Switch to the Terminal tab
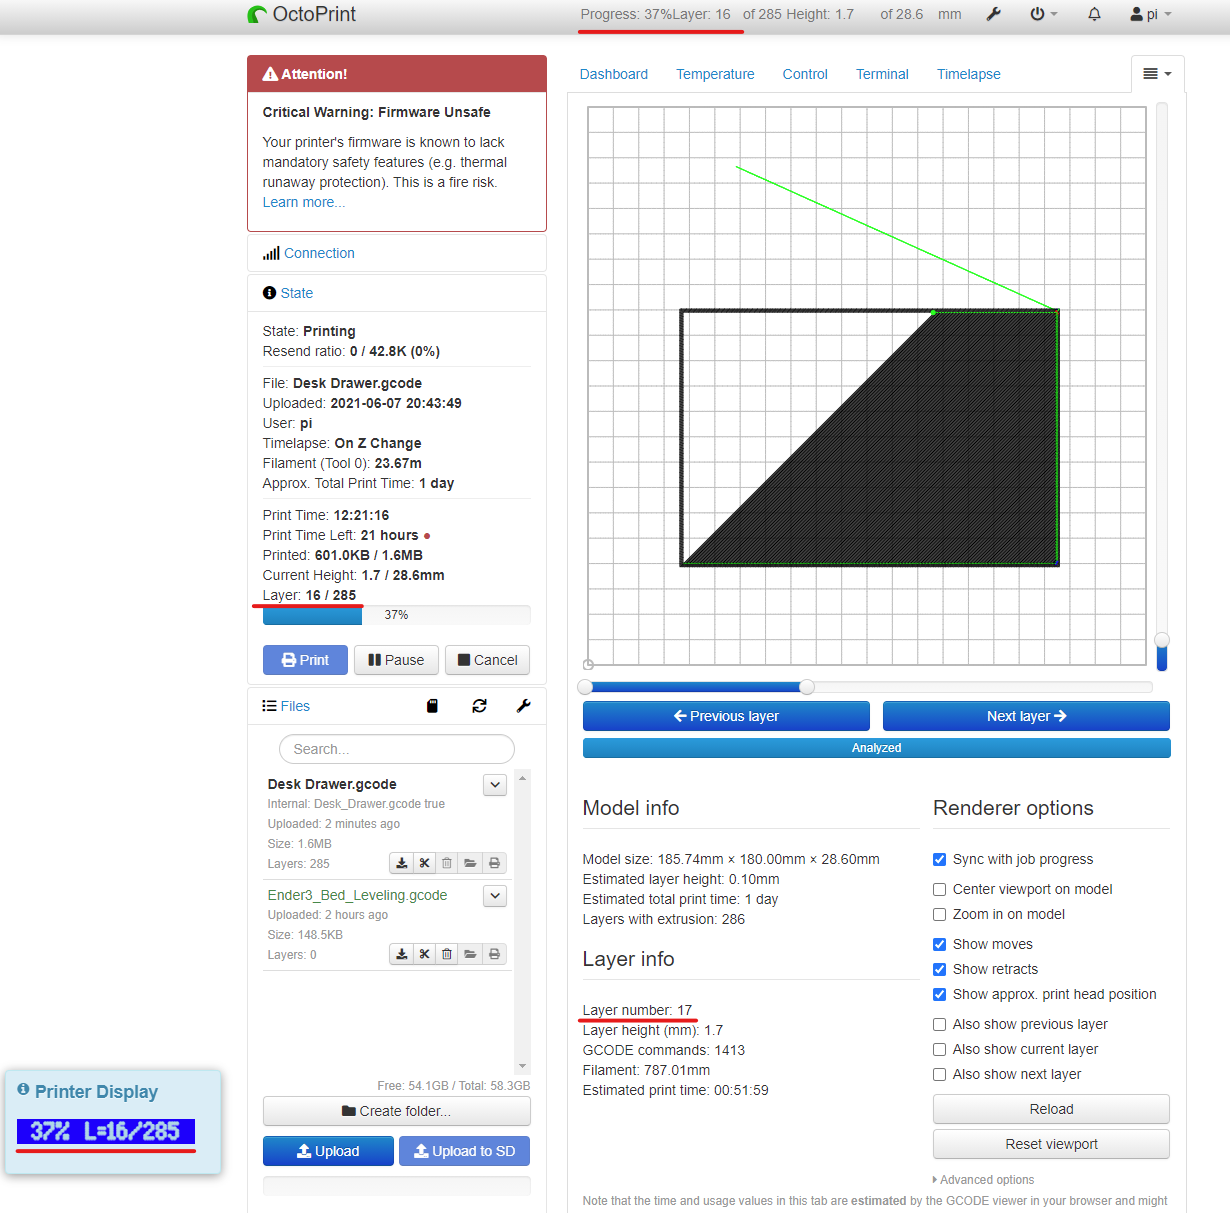1230x1213 pixels. pos(881,74)
